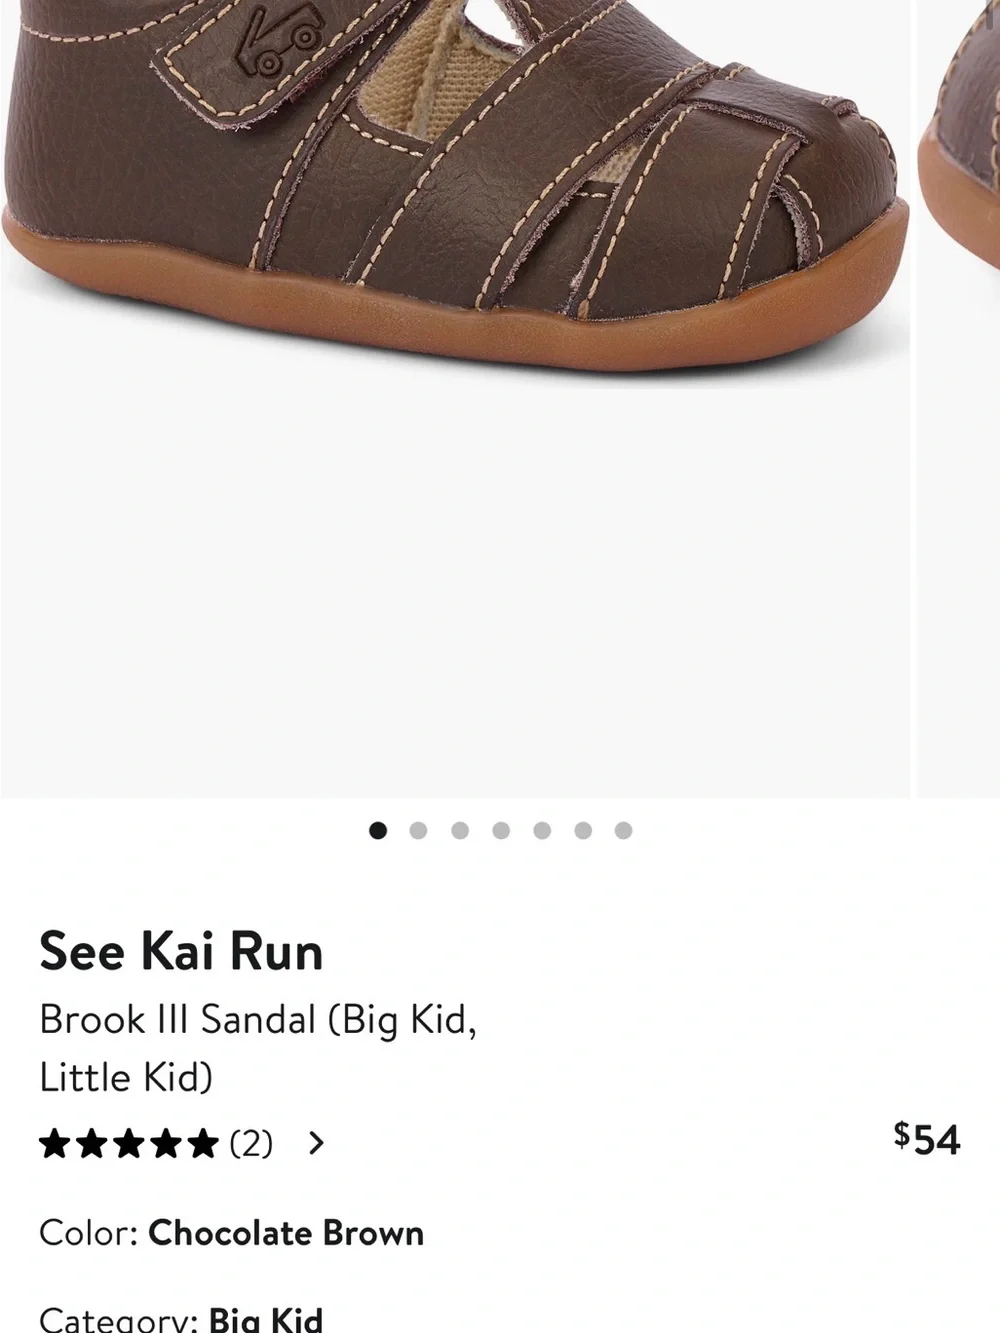Select the first image carousel dot

pyautogui.click(x=378, y=830)
